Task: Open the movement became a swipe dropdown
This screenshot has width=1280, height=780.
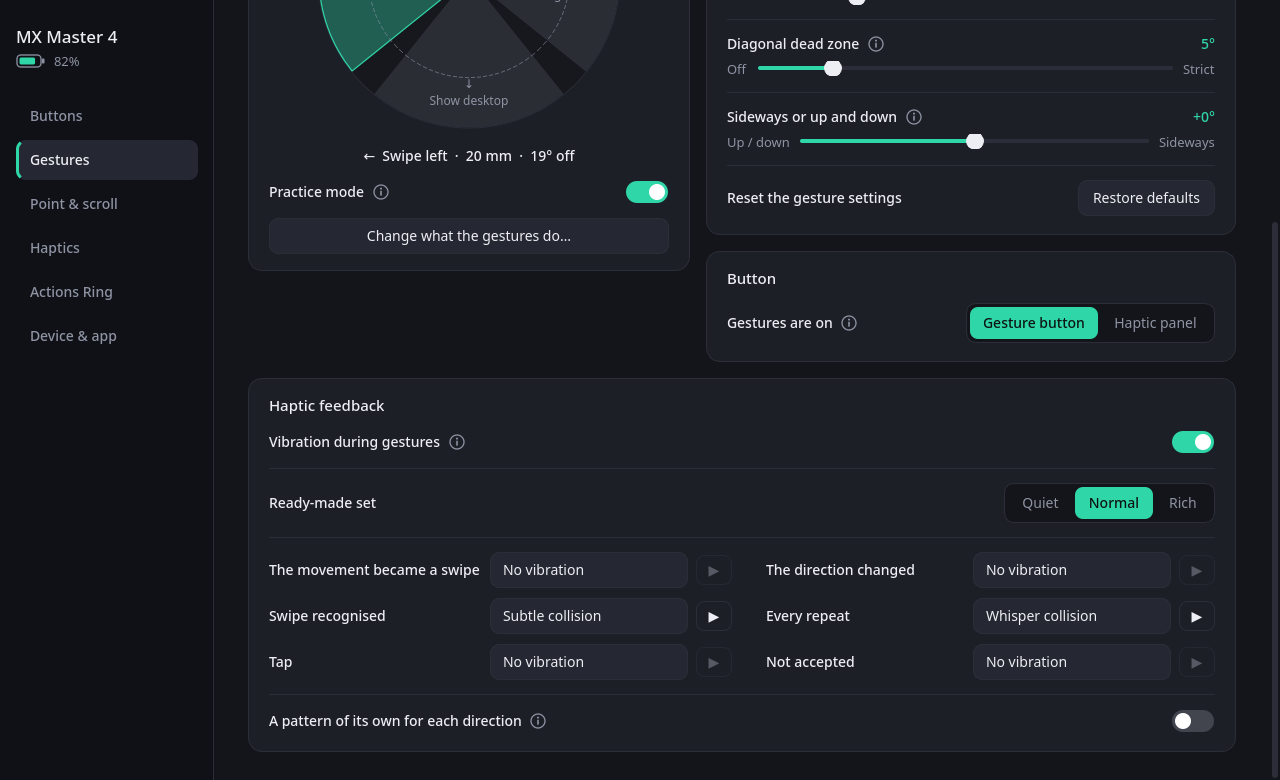Action: (x=589, y=570)
